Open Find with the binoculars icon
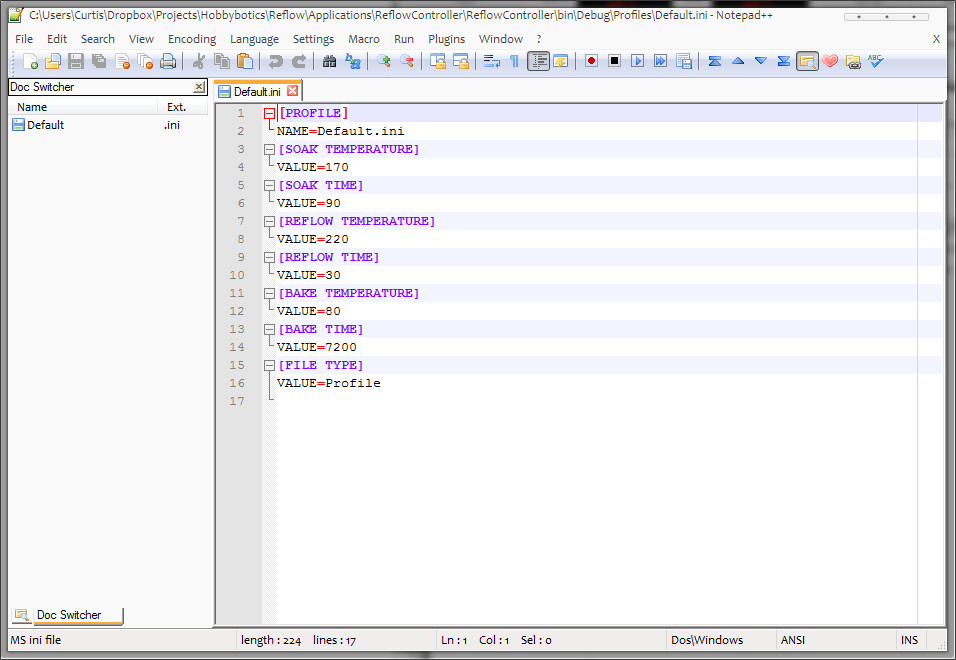 click(x=330, y=61)
